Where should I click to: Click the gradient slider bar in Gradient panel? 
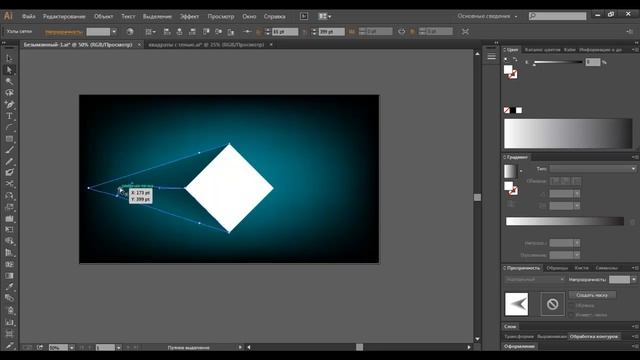tap(565, 221)
